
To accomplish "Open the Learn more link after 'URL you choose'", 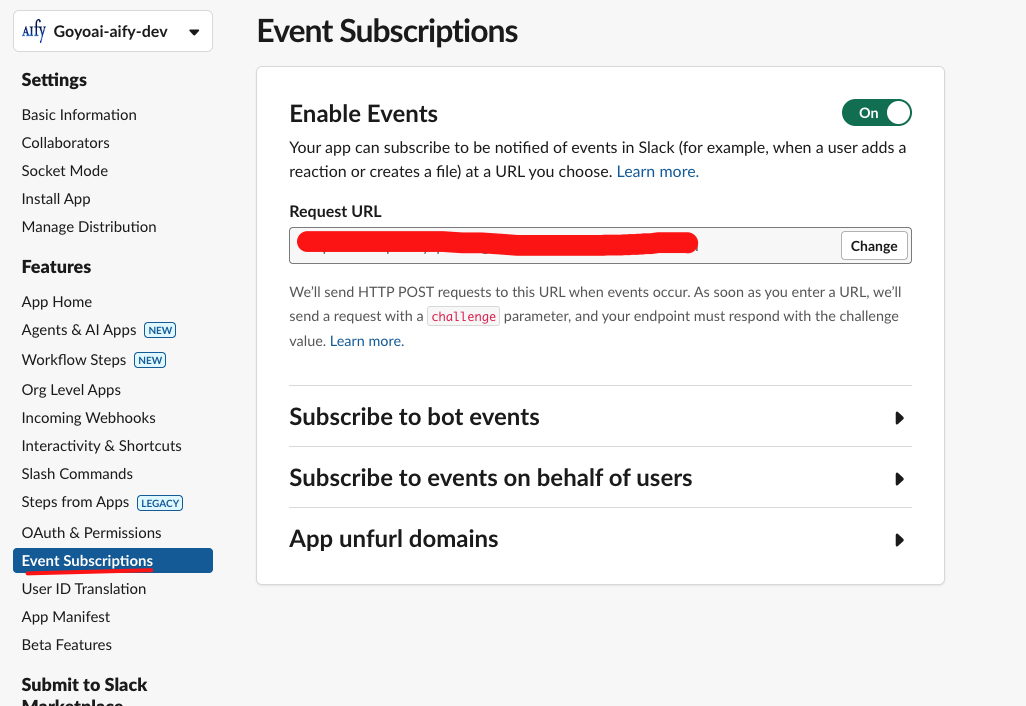I will click(658, 171).
